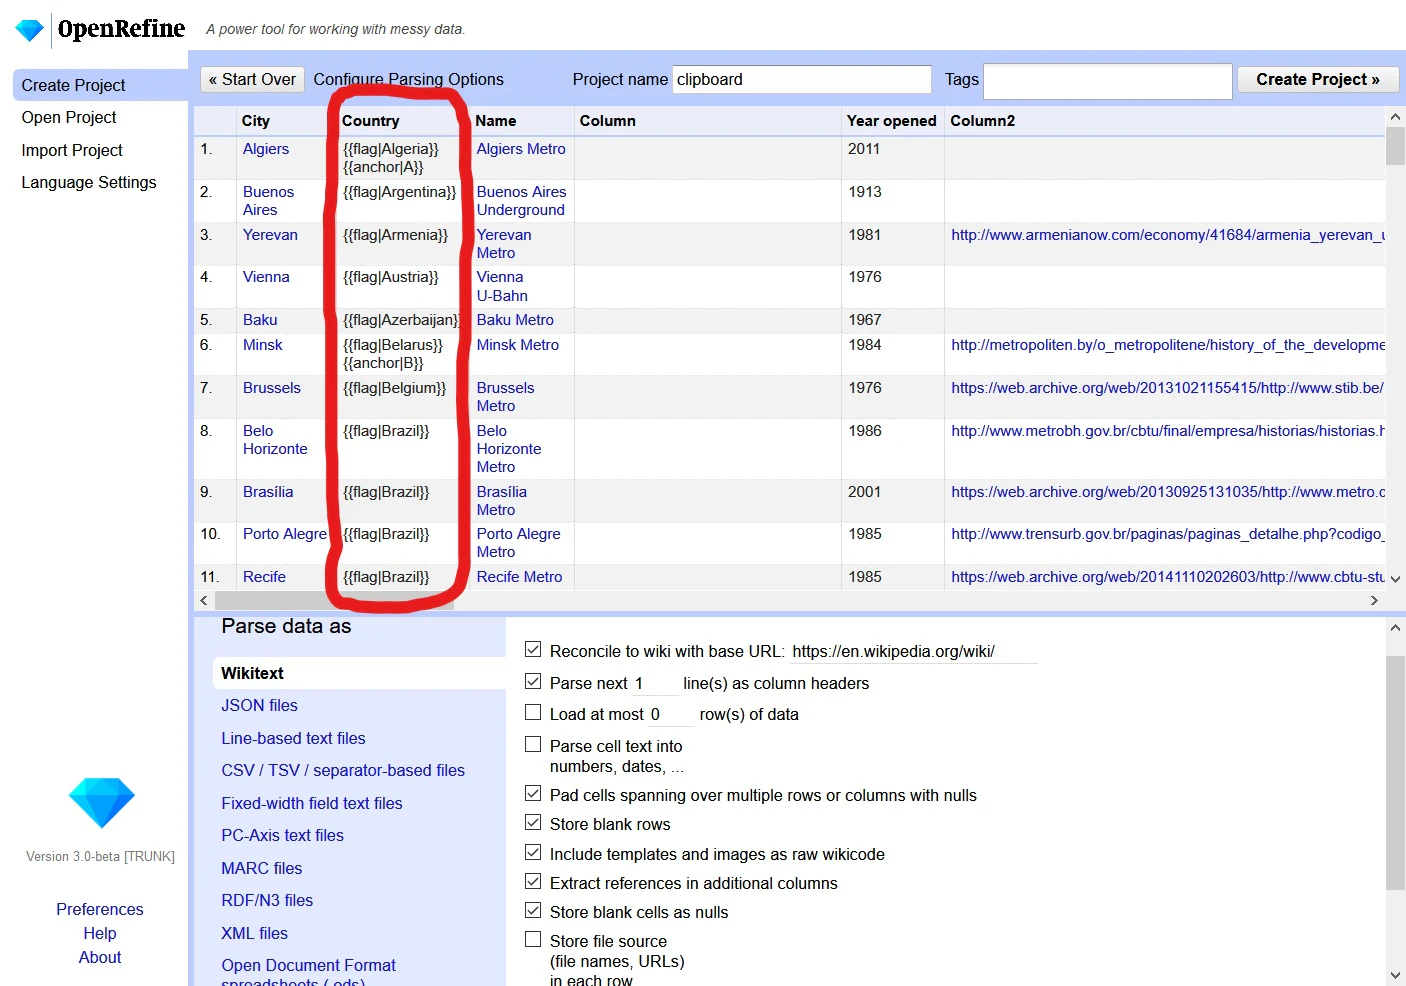The height and width of the screenshot is (986, 1406).
Task: Click the header lines count field
Action: point(654,683)
